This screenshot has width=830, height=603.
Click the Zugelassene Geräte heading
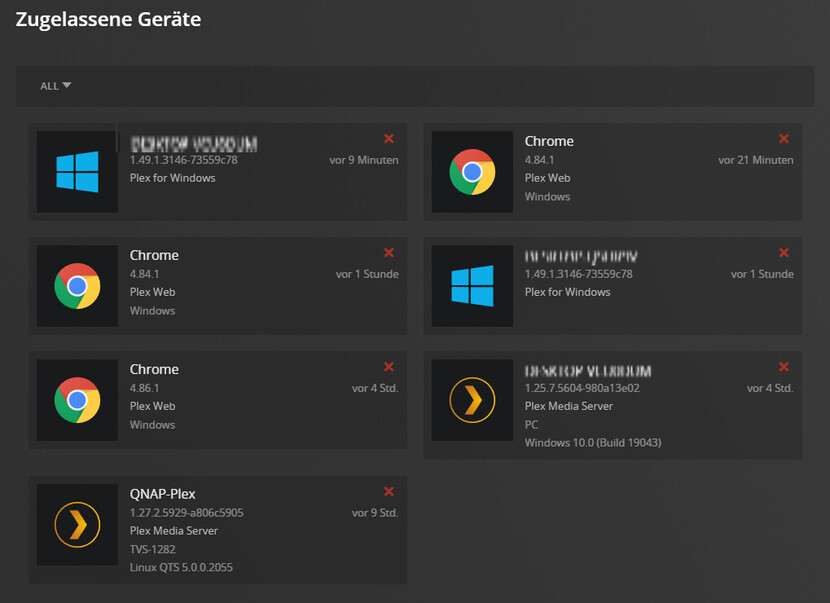109,20
